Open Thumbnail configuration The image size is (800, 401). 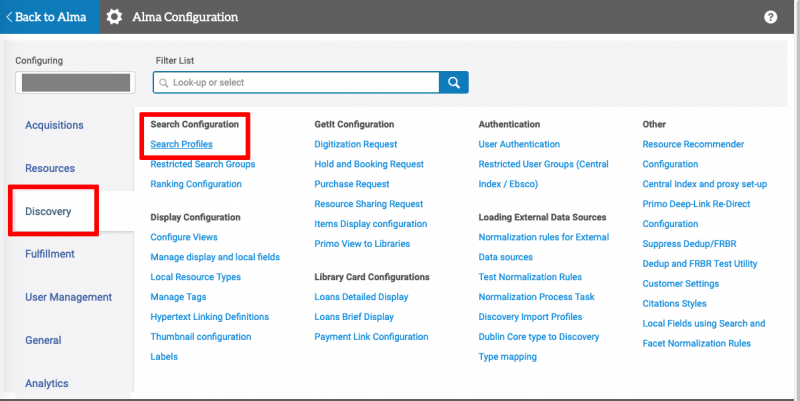201,336
